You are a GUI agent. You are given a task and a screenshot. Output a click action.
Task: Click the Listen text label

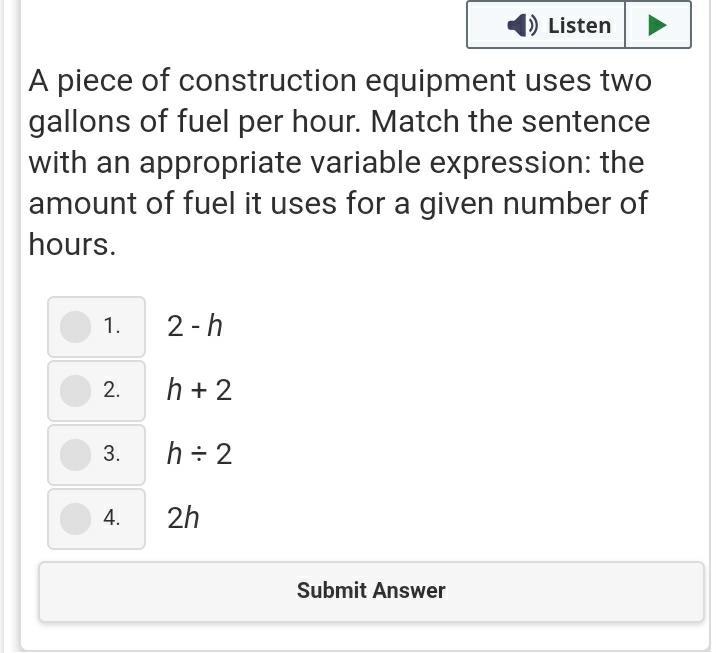click(579, 25)
